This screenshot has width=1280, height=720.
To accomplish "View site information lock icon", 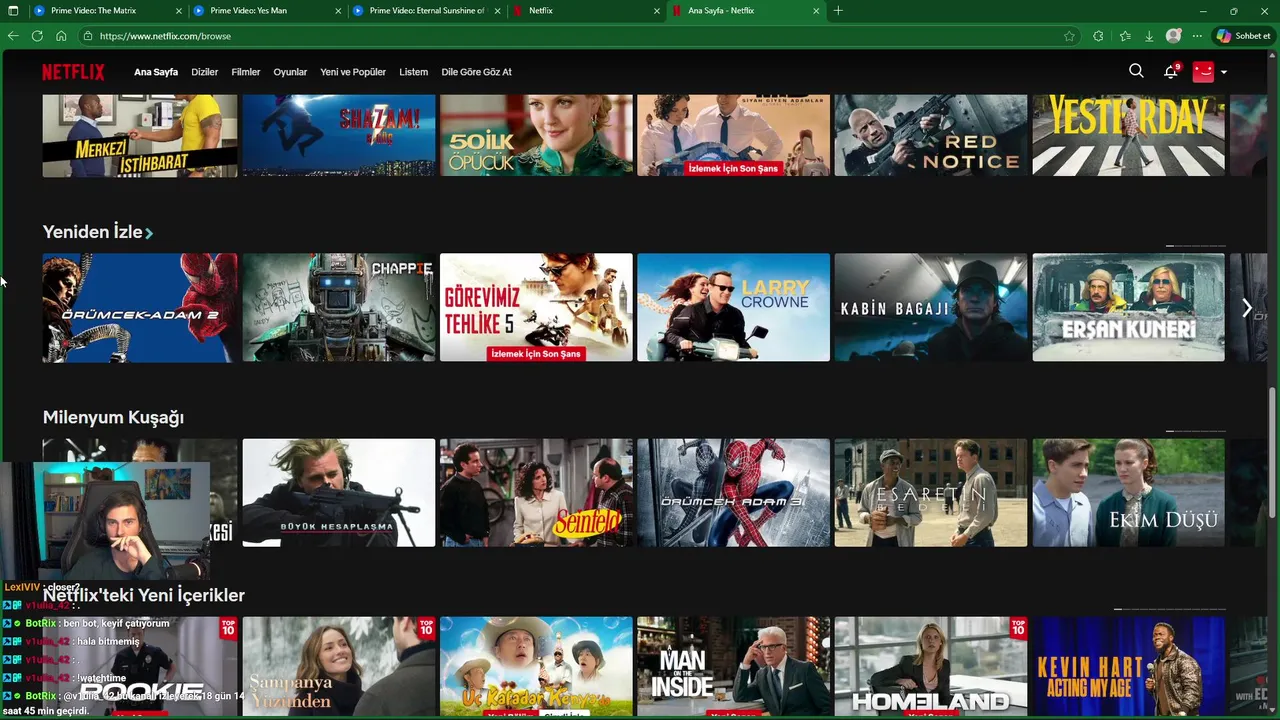I will tap(88, 36).
